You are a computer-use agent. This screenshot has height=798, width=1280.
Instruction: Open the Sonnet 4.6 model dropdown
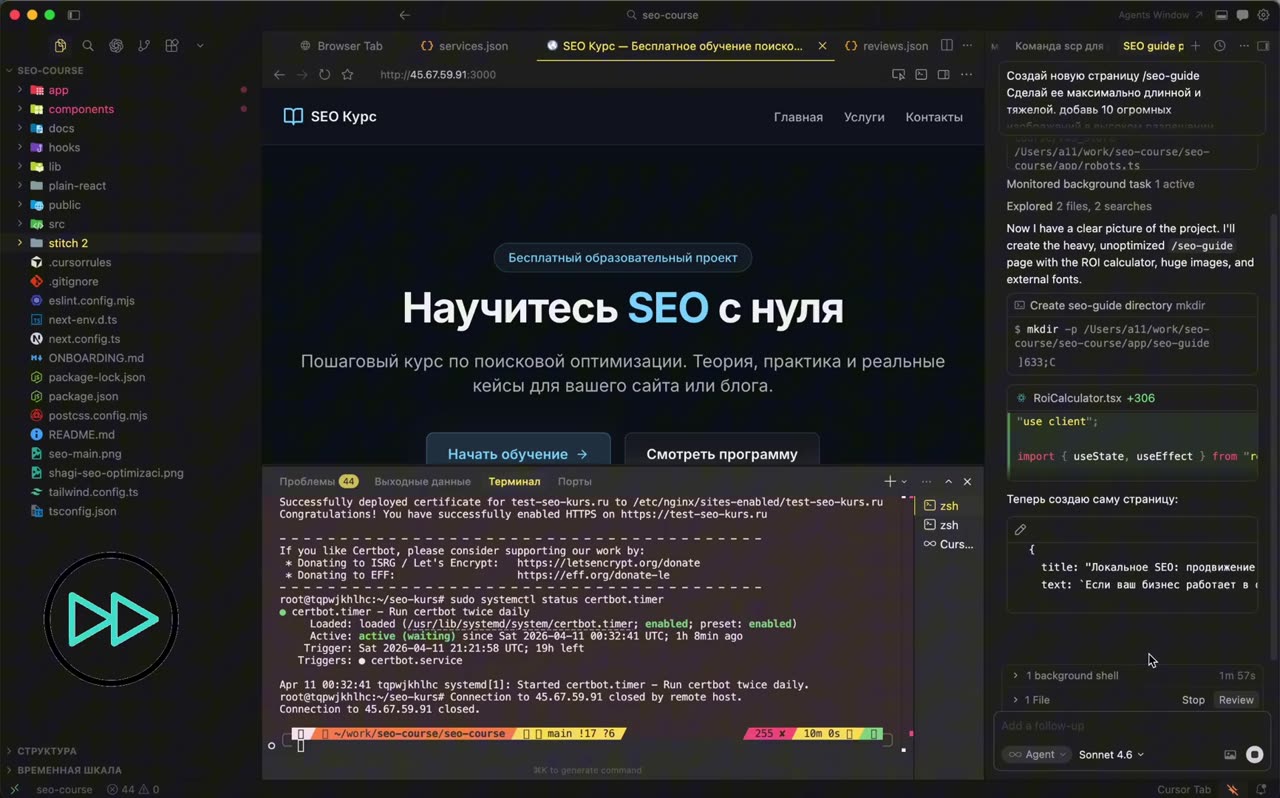coord(1111,755)
